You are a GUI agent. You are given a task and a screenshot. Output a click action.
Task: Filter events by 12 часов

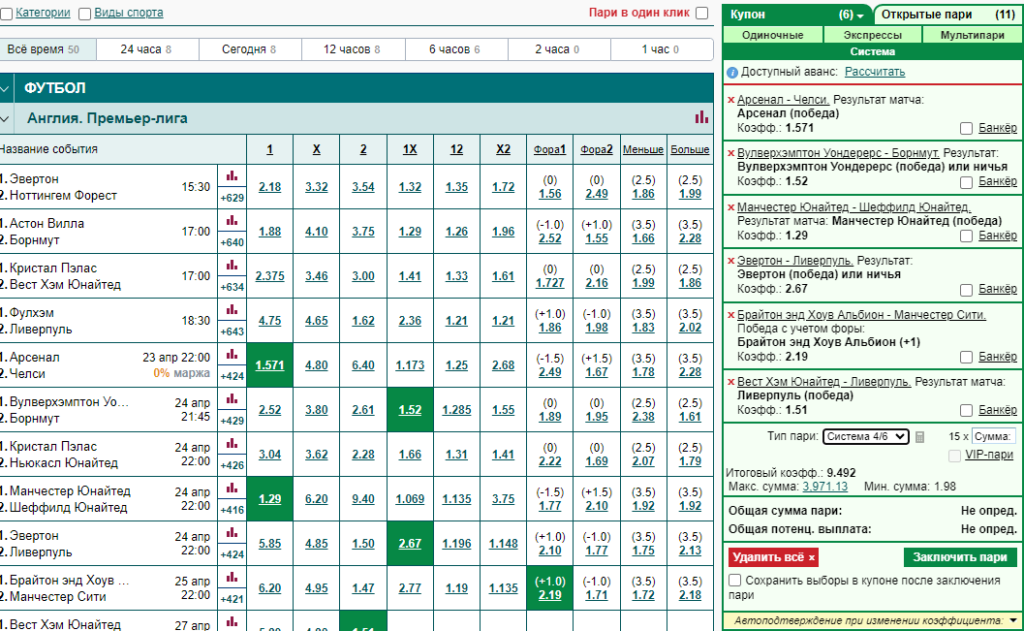tap(353, 49)
